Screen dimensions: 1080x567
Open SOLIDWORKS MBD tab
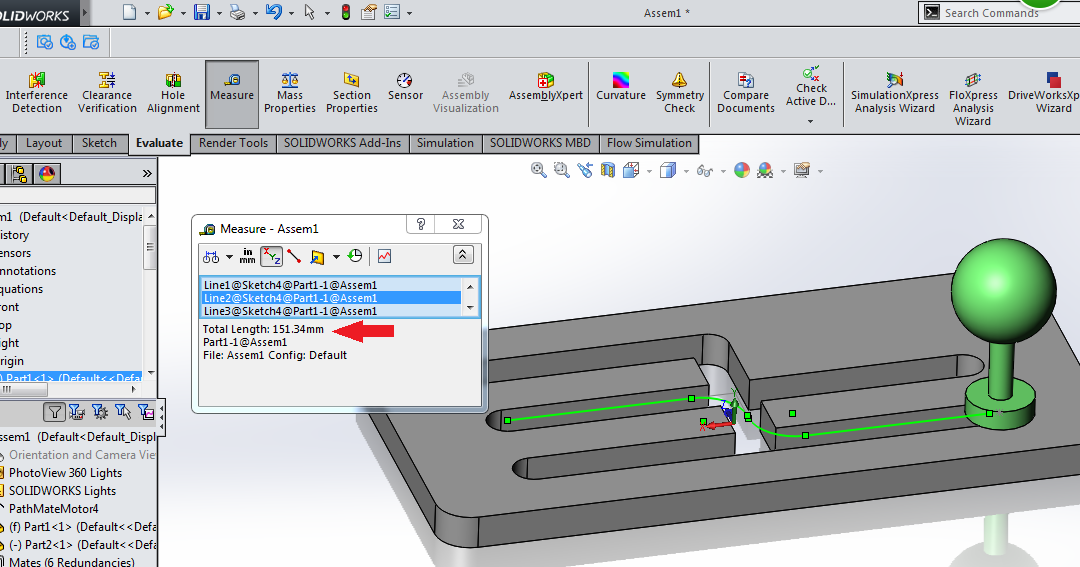(540, 143)
